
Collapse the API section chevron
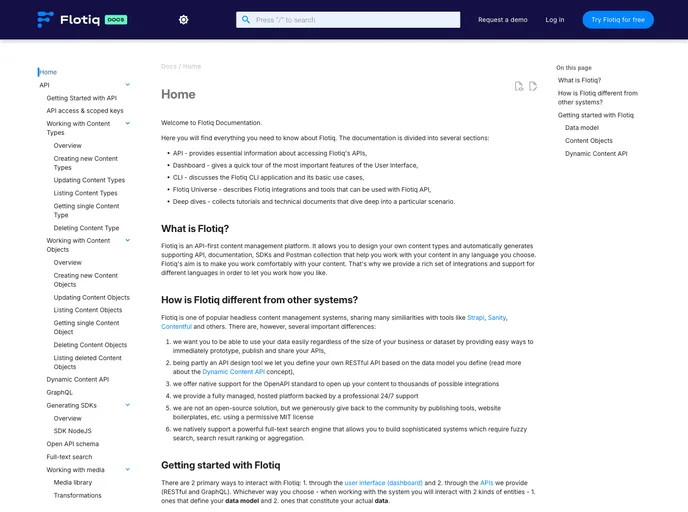click(x=128, y=85)
